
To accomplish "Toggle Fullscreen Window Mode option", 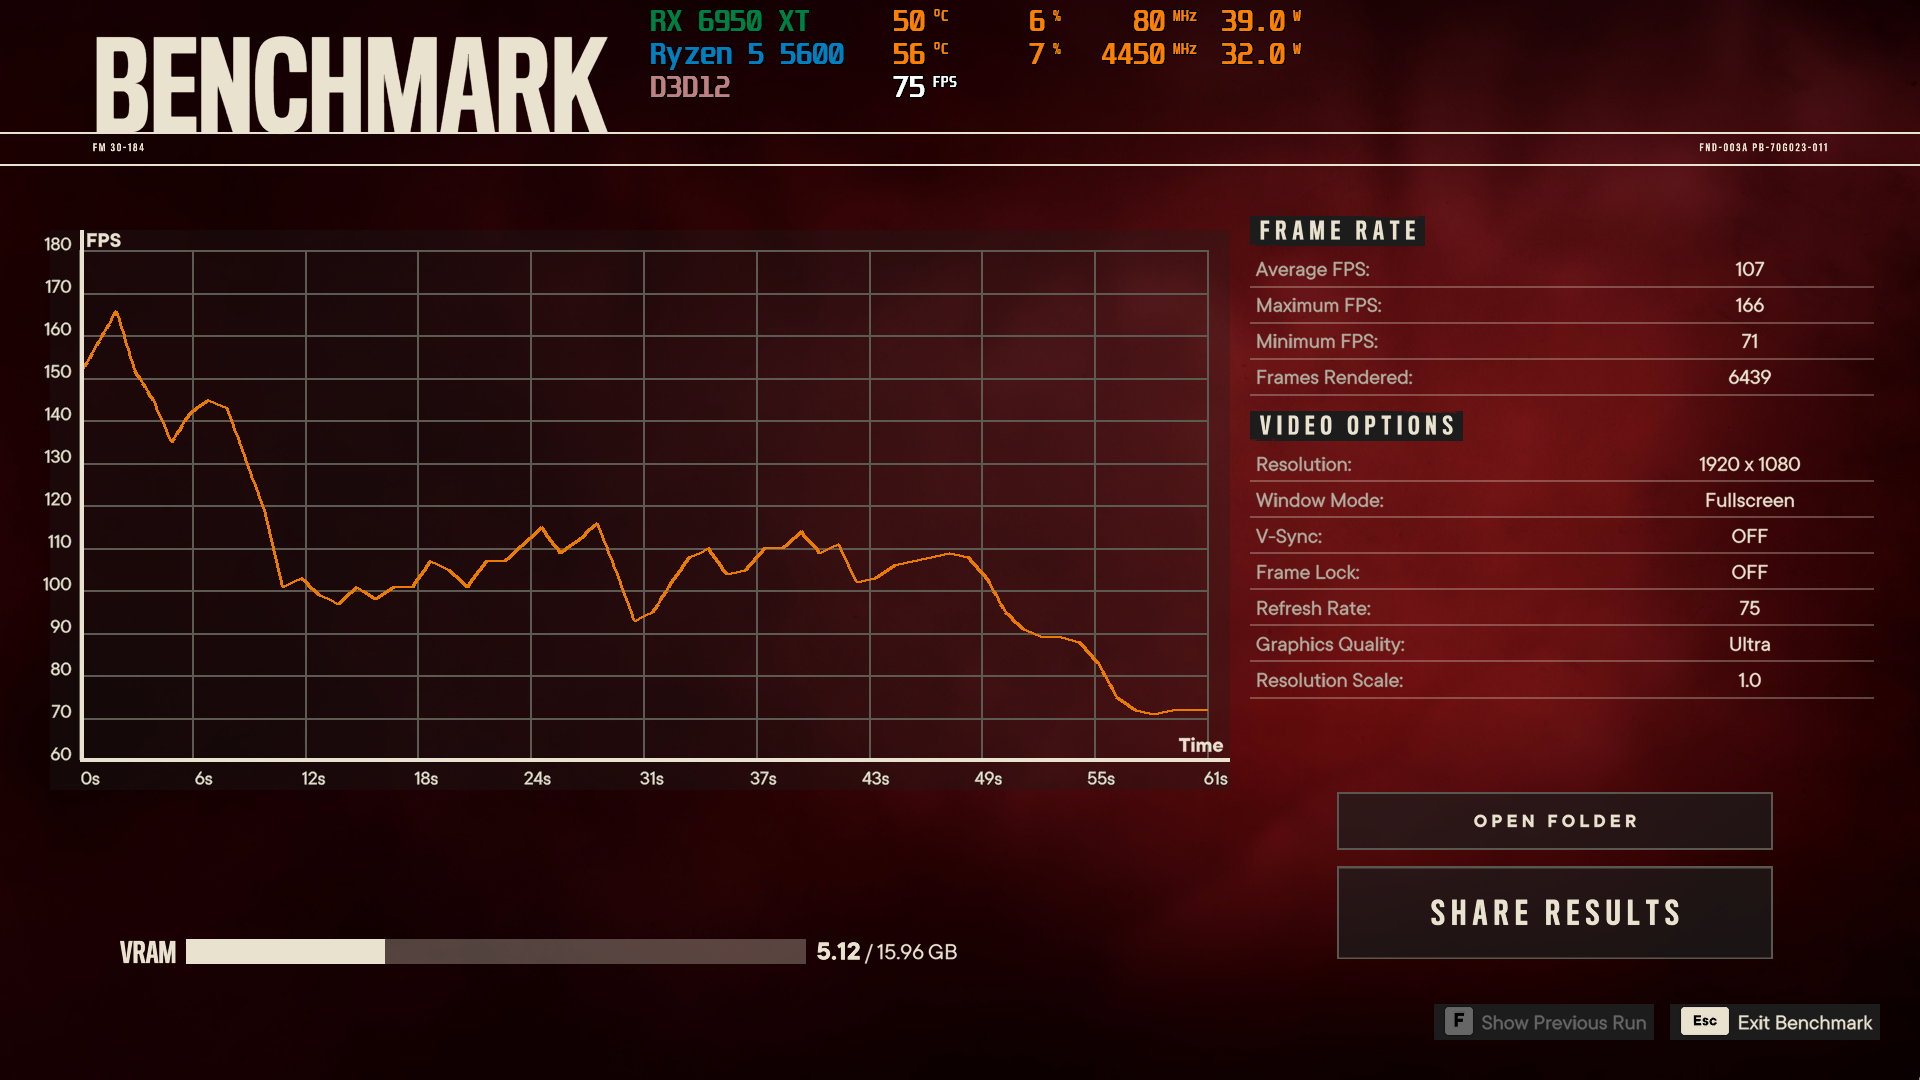I will 1749,500.
